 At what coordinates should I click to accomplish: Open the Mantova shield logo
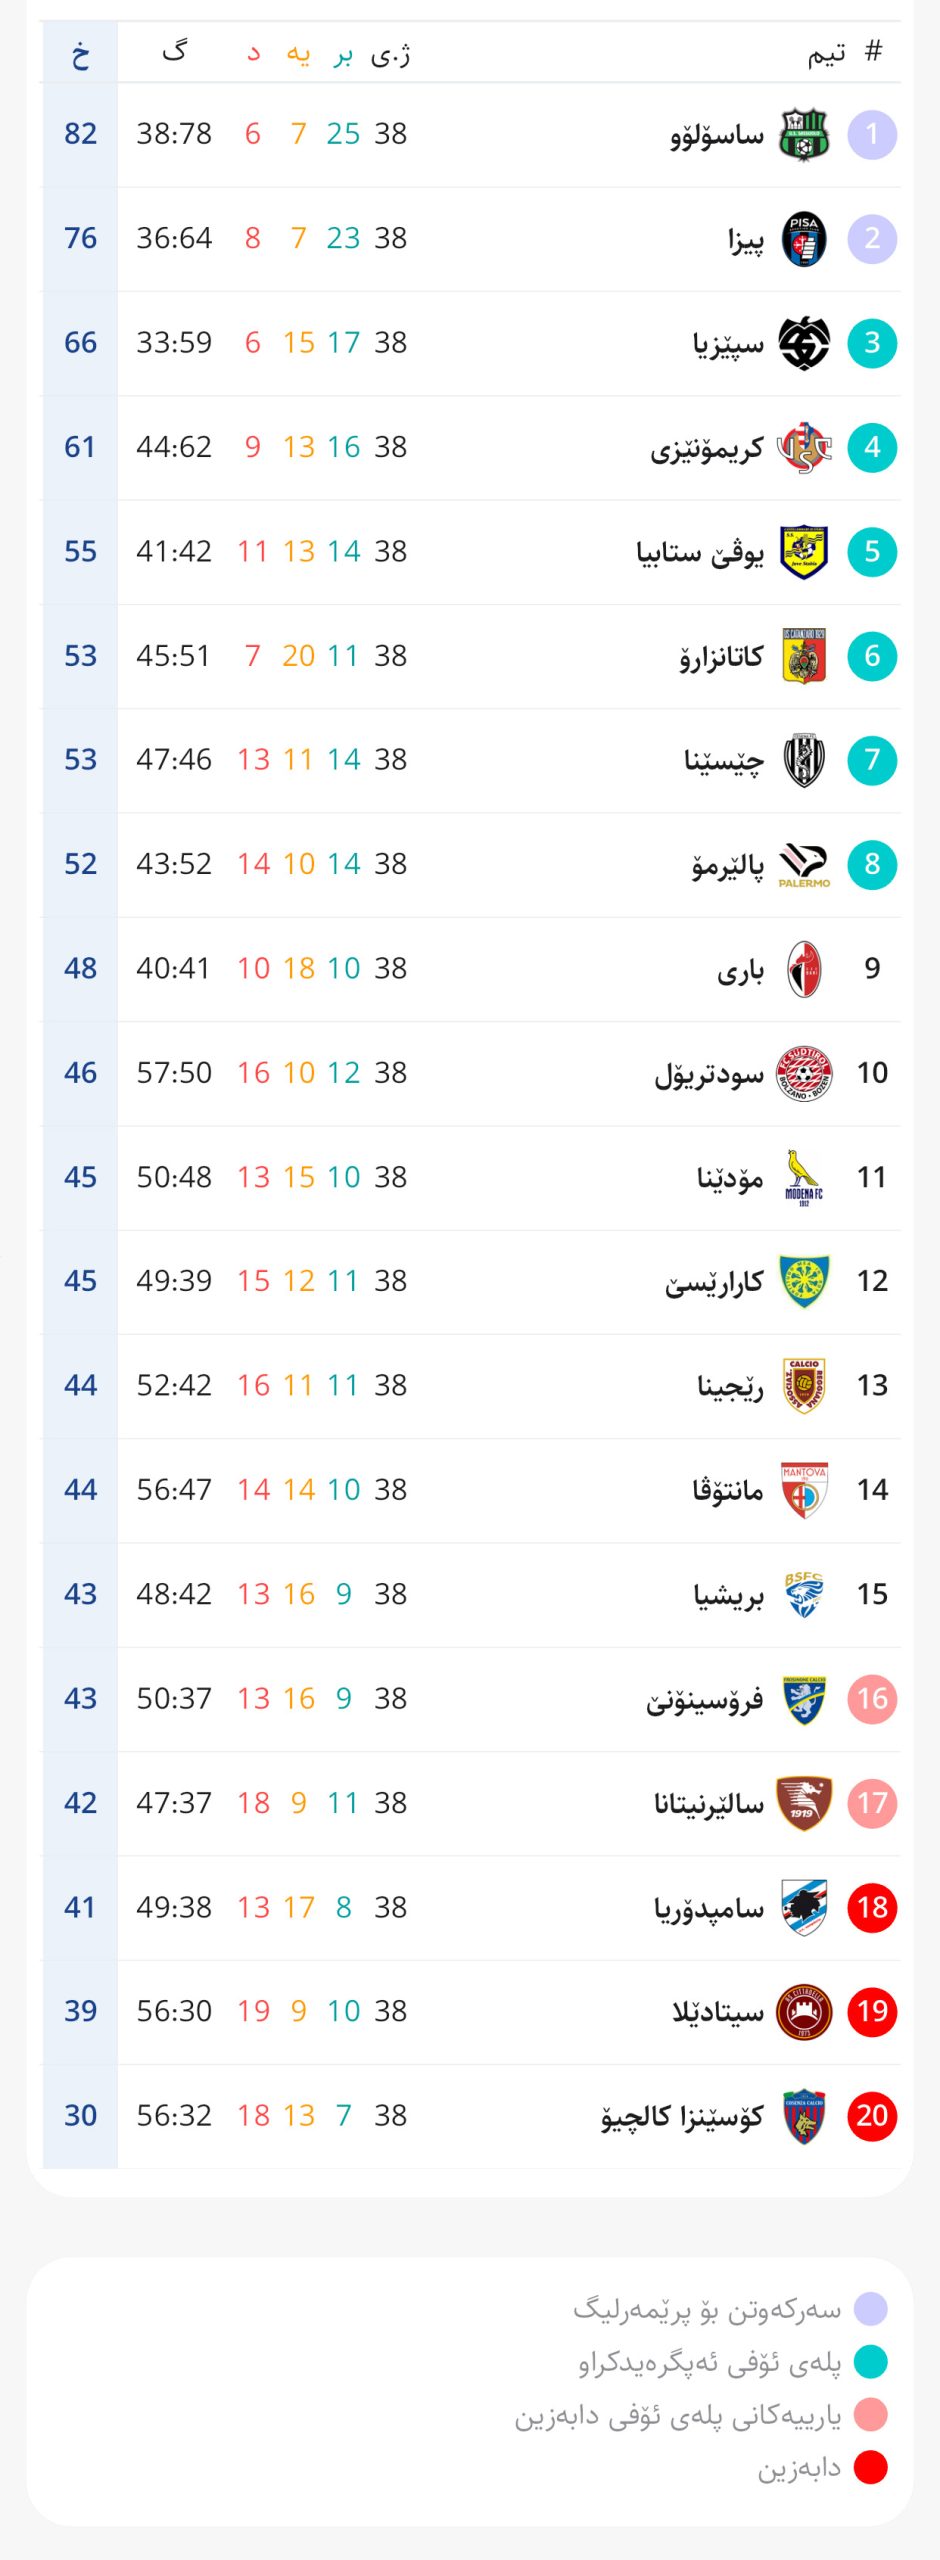(804, 1491)
